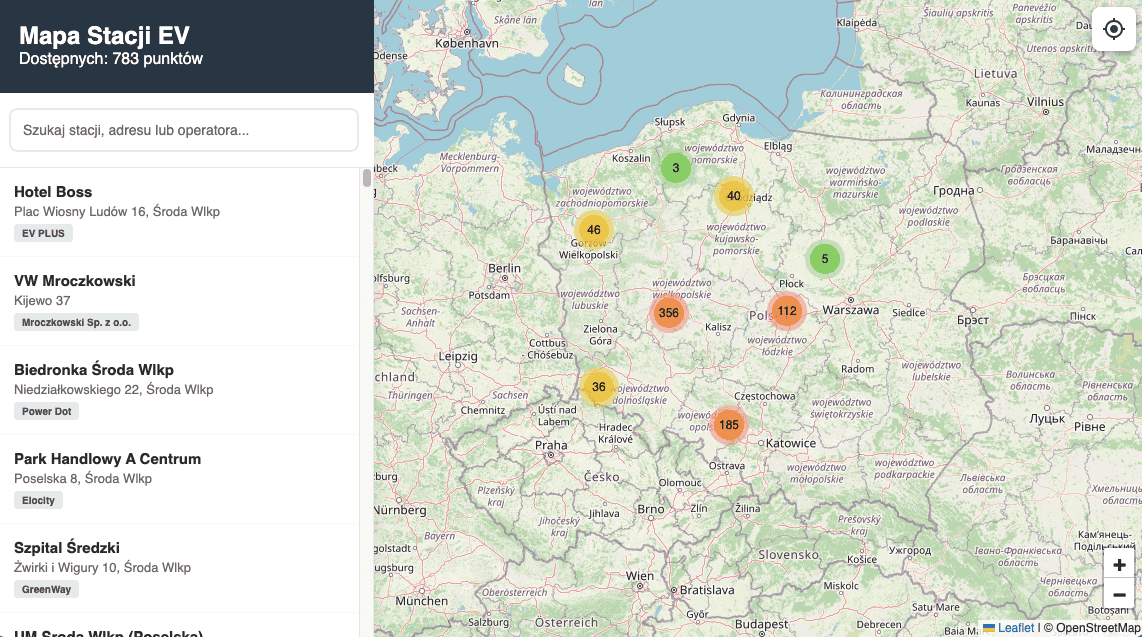Screen dimensions: 1142x637
Task: Click the yellow cluster marker labeled 40
Action: pos(734,196)
